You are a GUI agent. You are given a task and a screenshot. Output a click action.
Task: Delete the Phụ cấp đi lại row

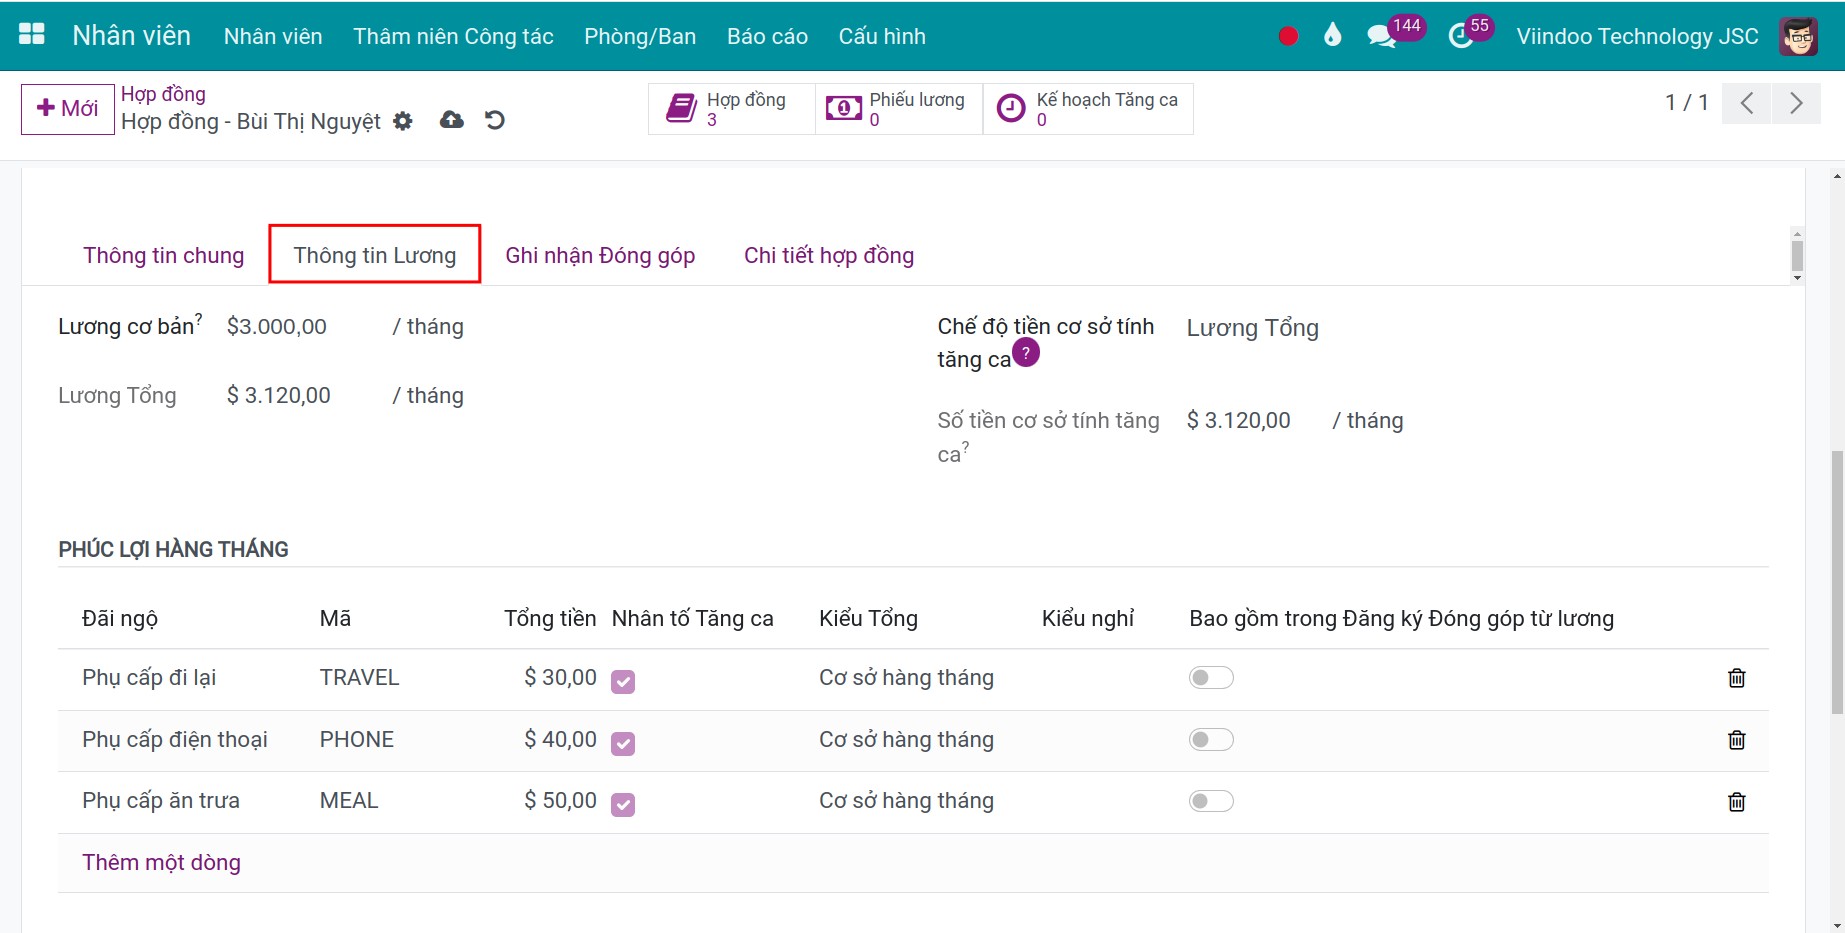[x=1737, y=678]
